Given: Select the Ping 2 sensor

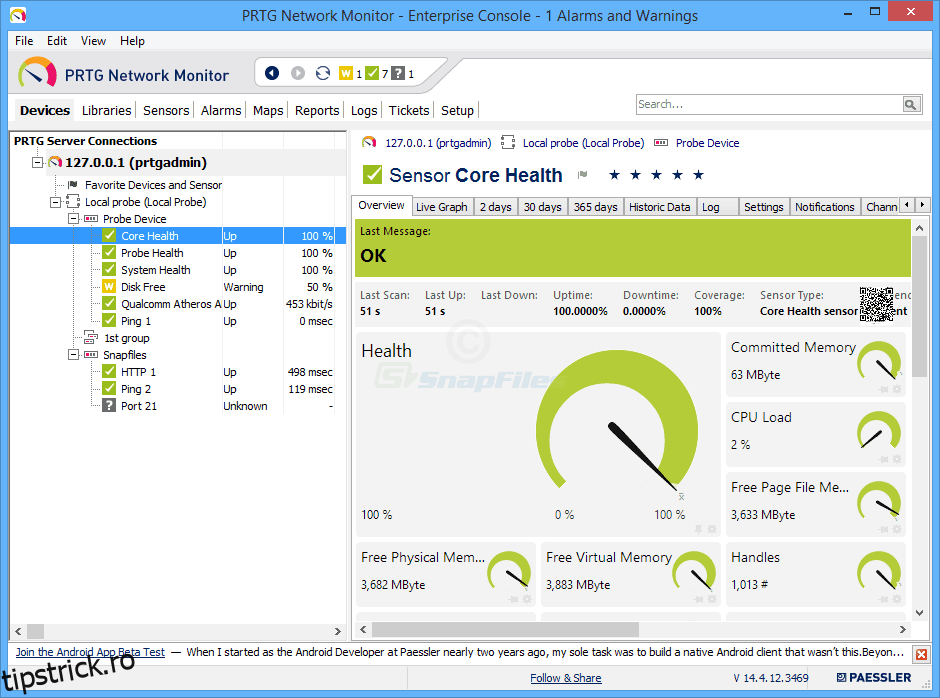Looking at the screenshot, I should pyautogui.click(x=135, y=389).
